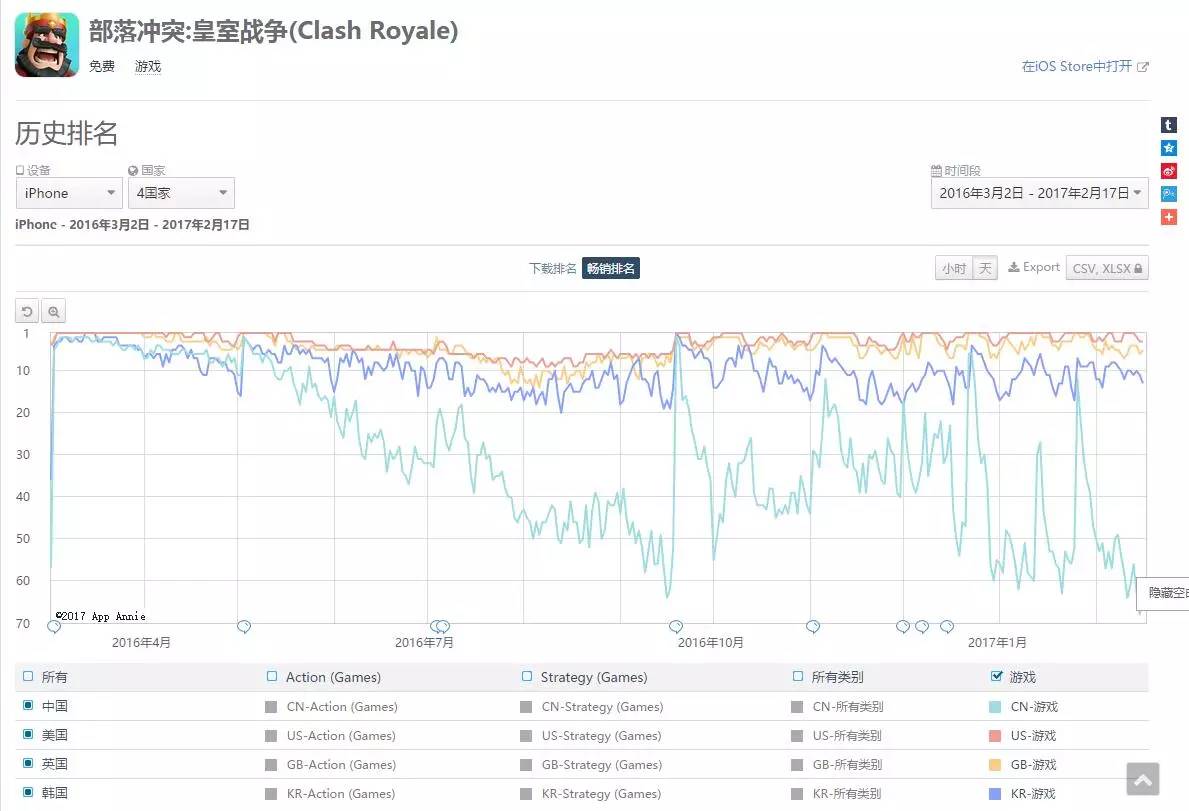
Task: Click the gray CN-Action (Games) swatch
Action: point(271,706)
